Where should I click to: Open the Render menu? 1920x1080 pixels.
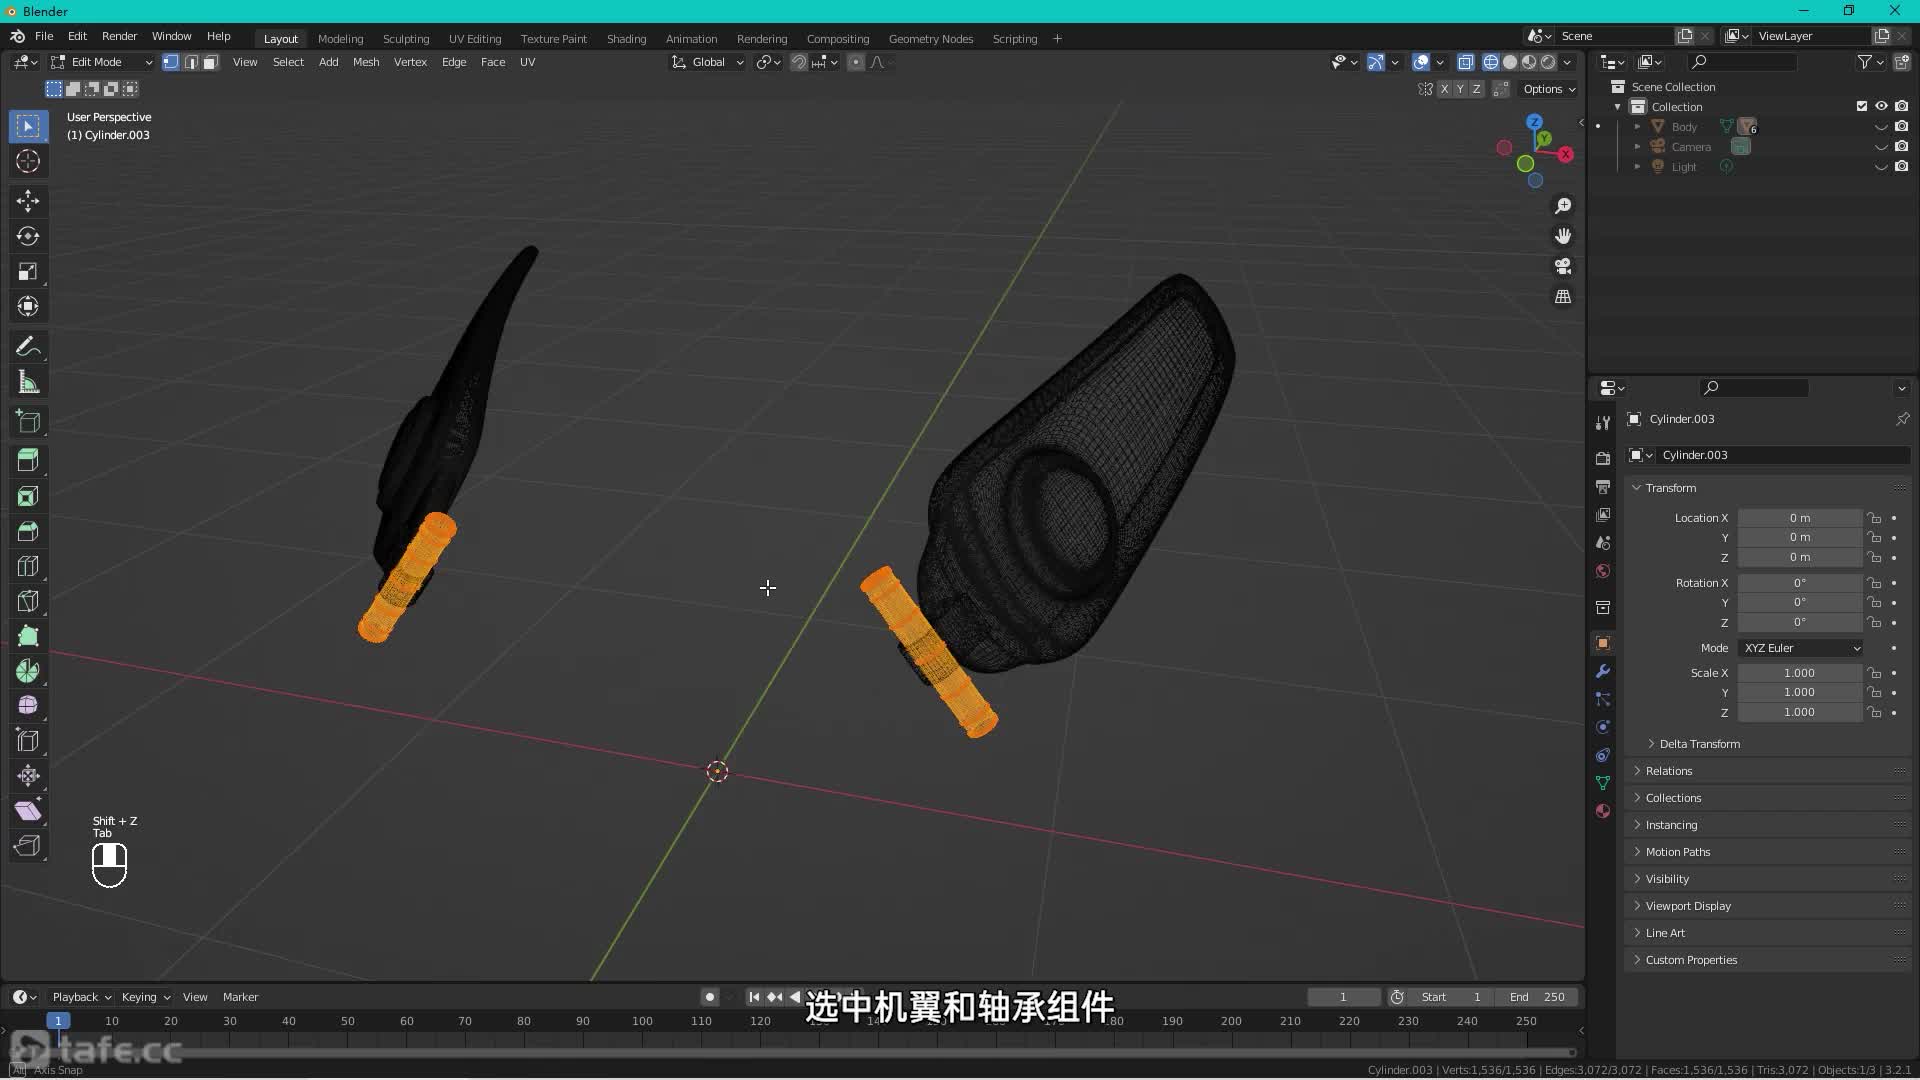pyautogui.click(x=119, y=36)
